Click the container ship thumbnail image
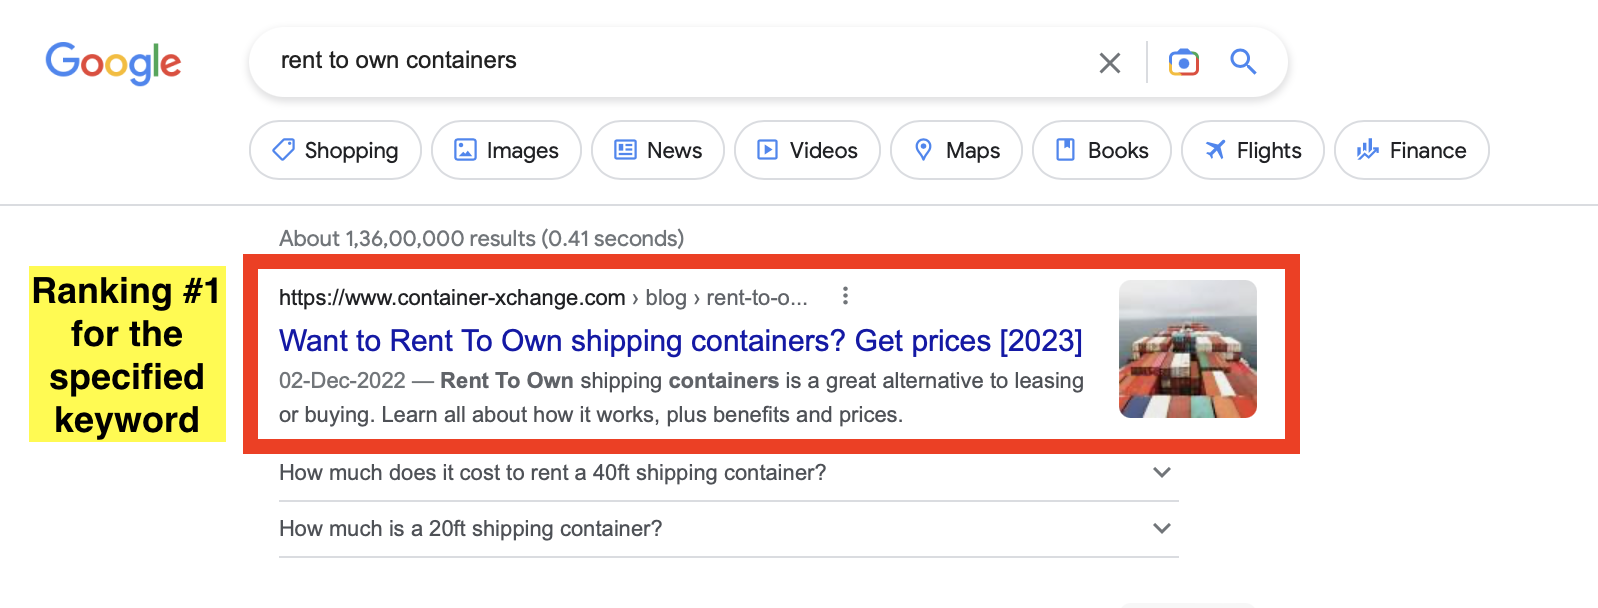This screenshot has height=608, width=1598. point(1187,349)
